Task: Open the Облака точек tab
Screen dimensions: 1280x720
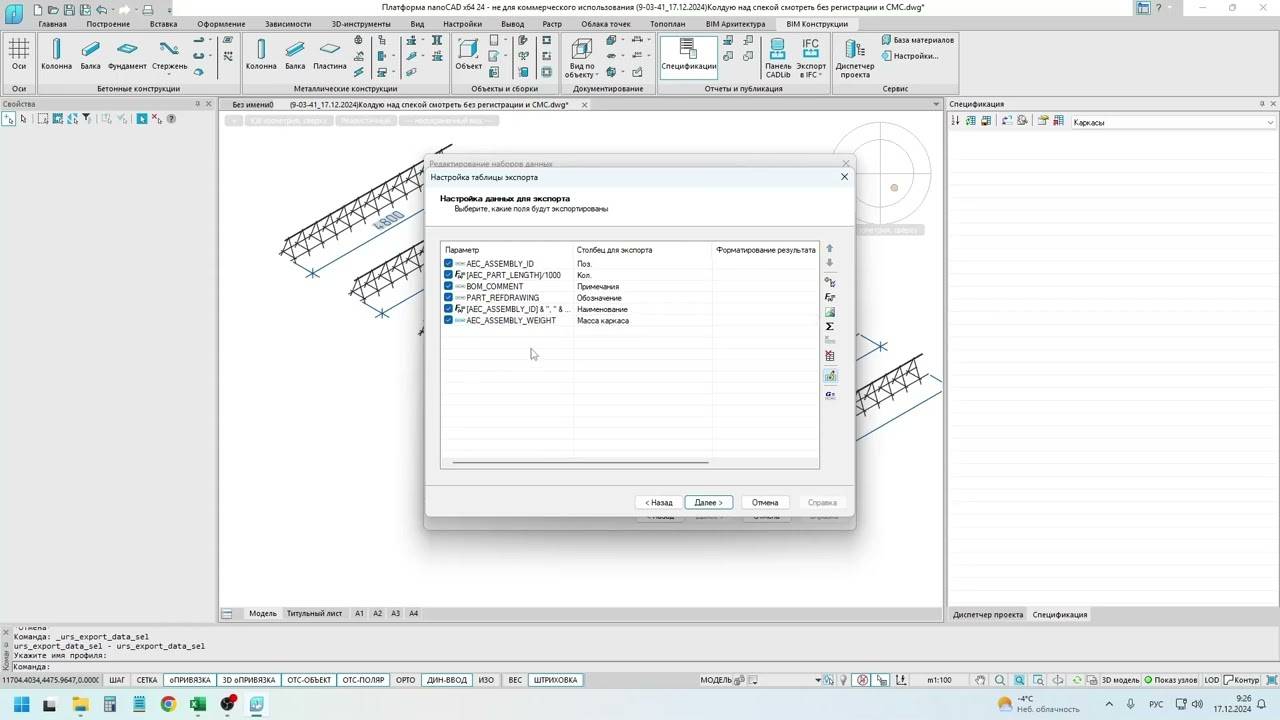Action: click(x=604, y=24)
